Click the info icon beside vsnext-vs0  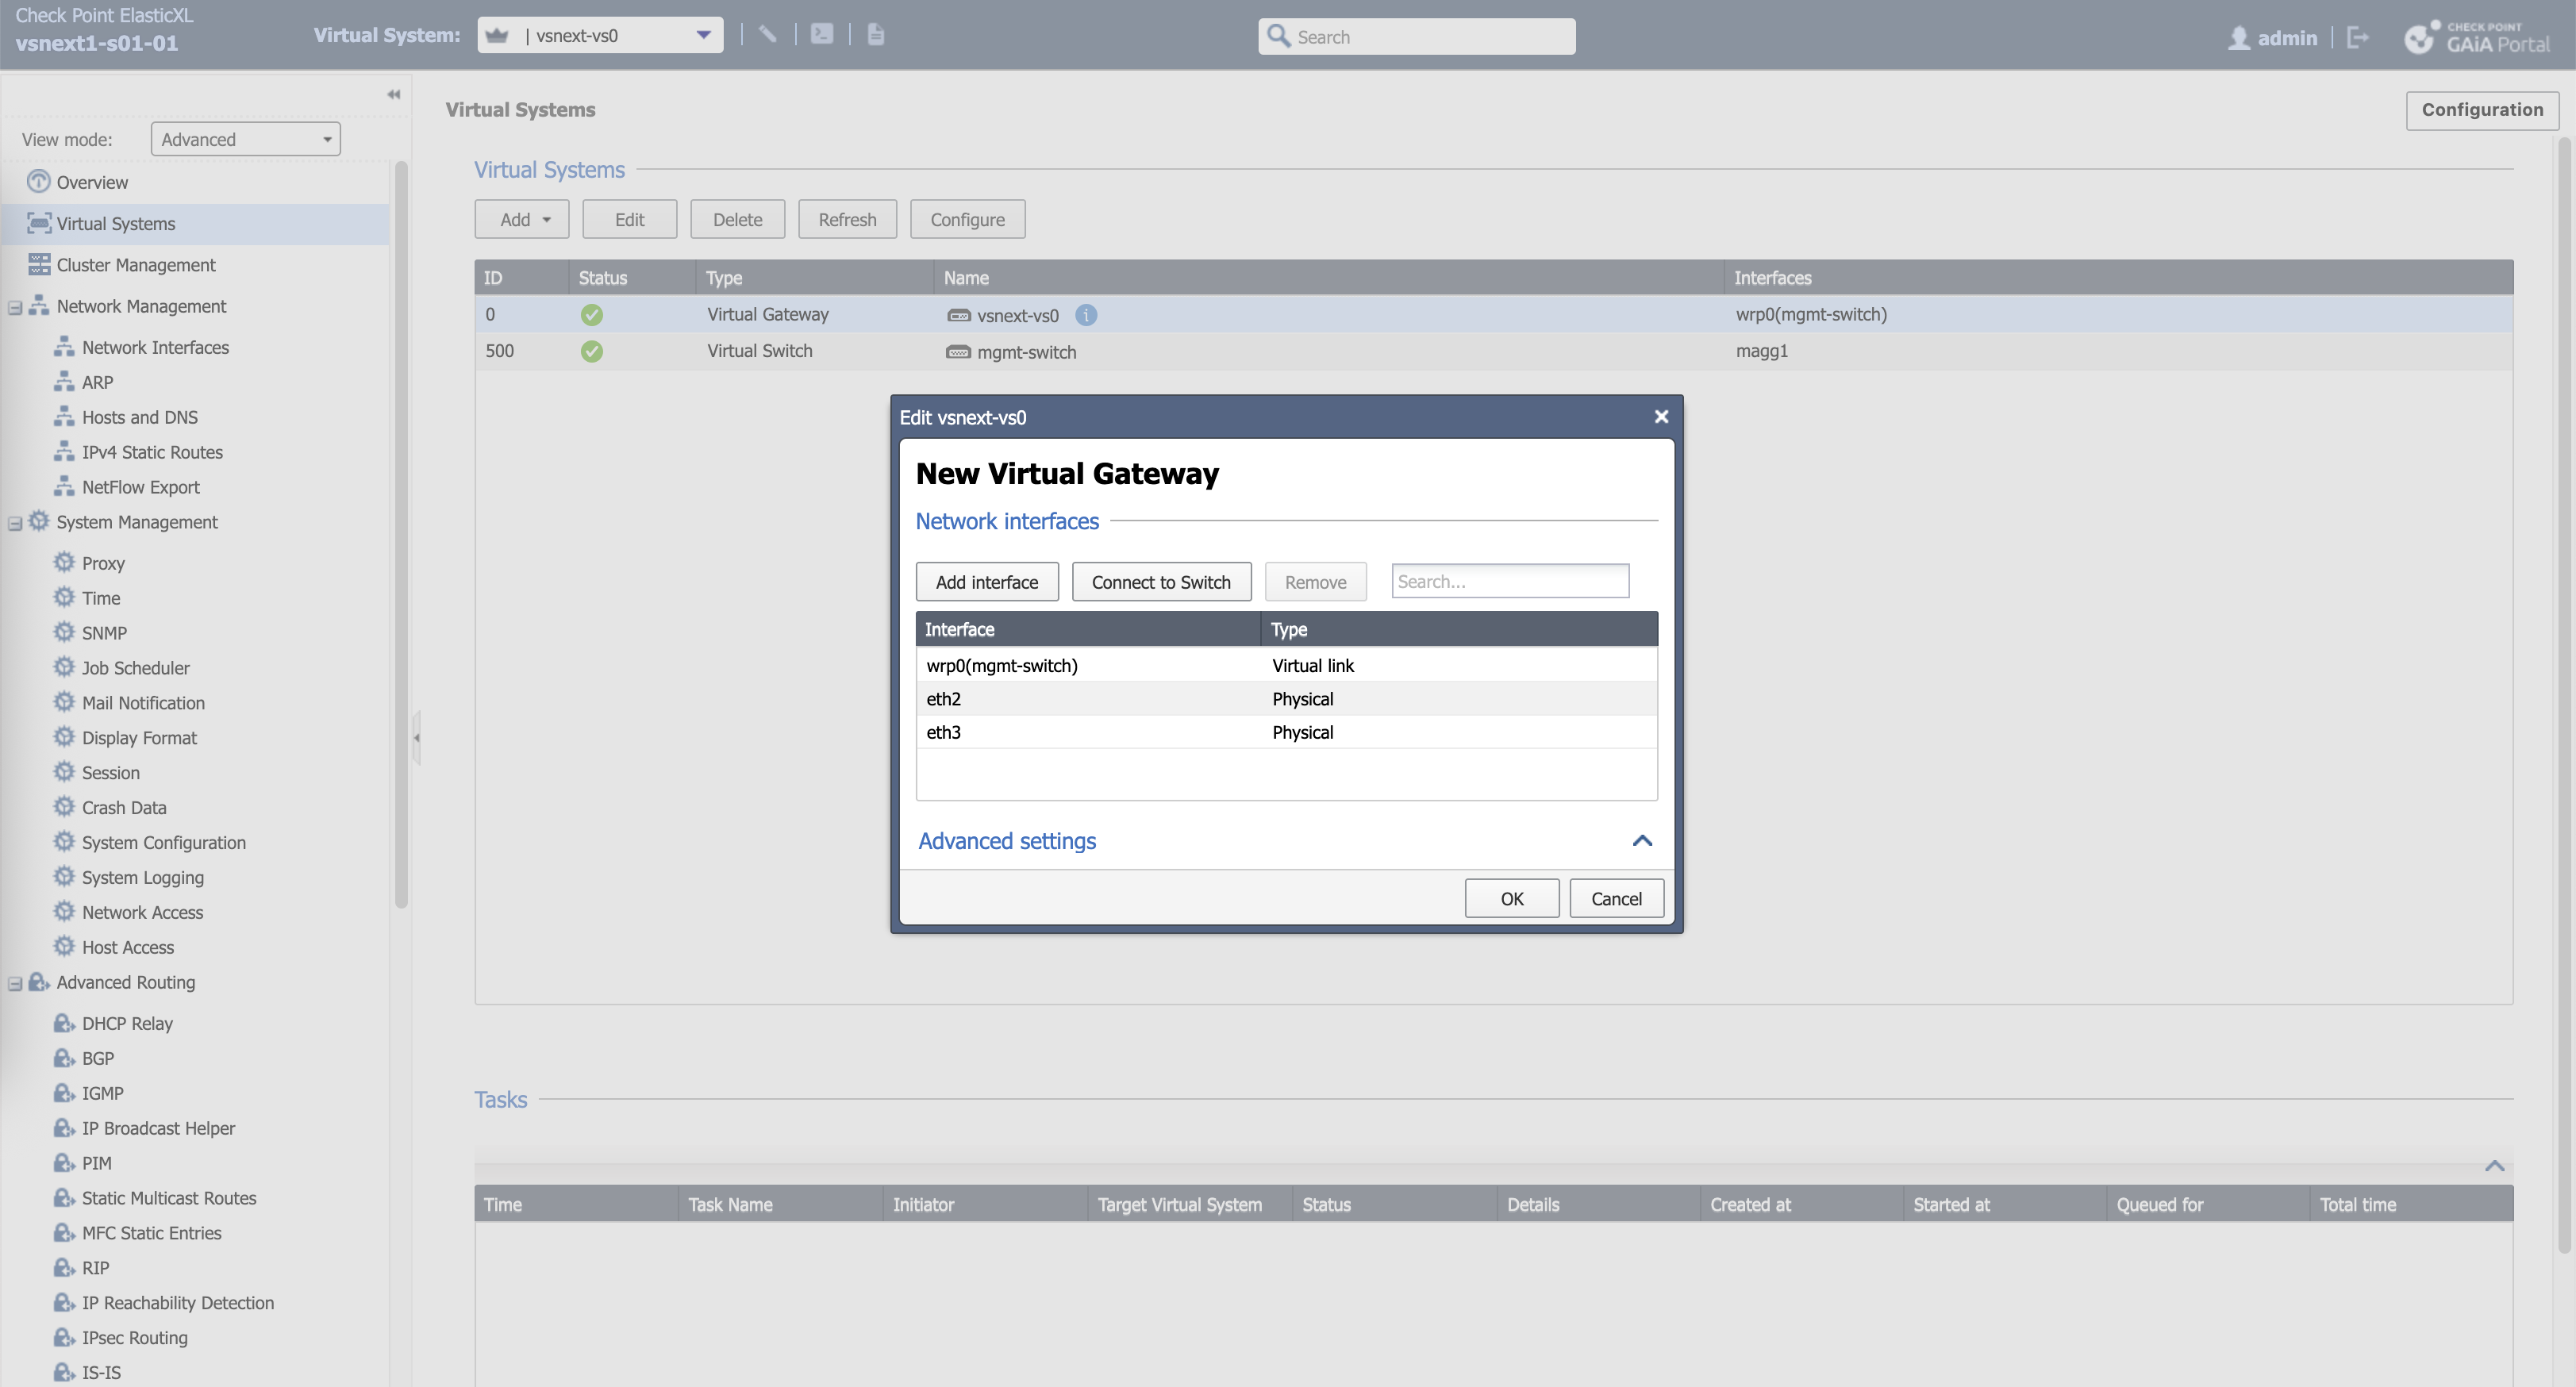(x=1086, y=315)
